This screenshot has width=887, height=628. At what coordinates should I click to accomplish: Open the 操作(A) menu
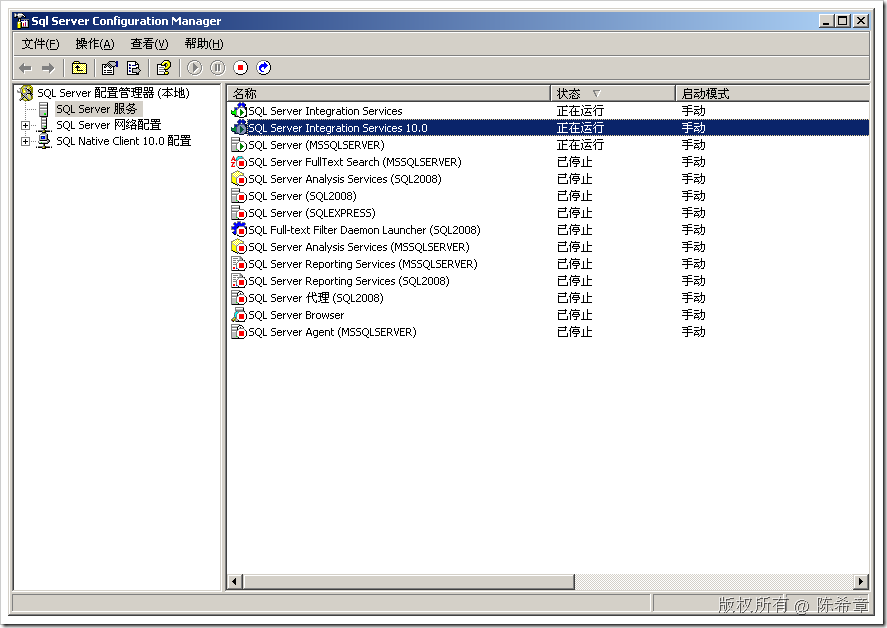[x=94, y=44]
